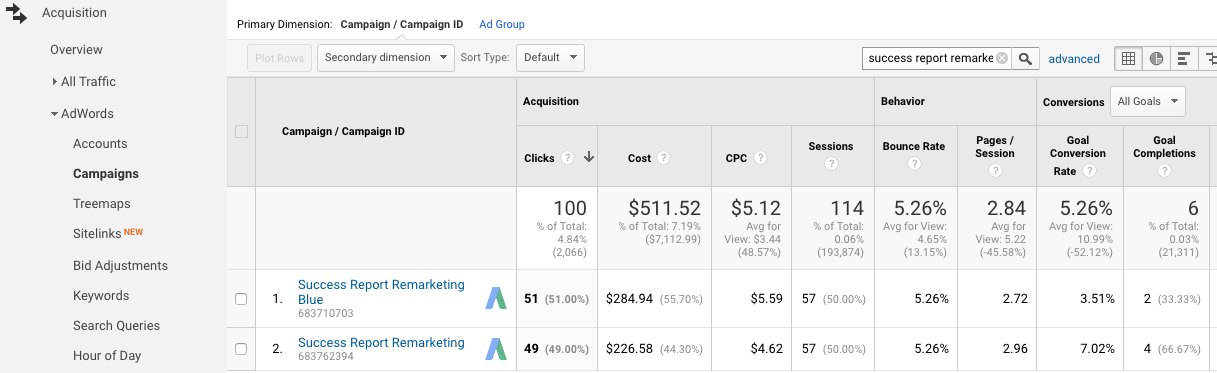Click the Acquisition section heading in sidebar
The height and width of the screenshot is (373, 1217).
[x=74, y=13]
